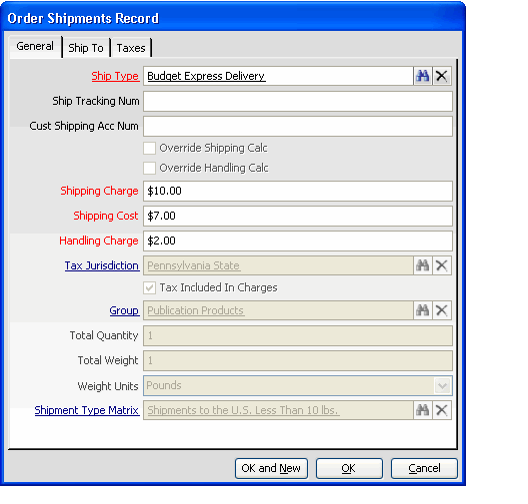This screenshot has height=504, width=528.
Task: Open Ship Type lookup binoculars icon
Action: click(x=422, y=76)
